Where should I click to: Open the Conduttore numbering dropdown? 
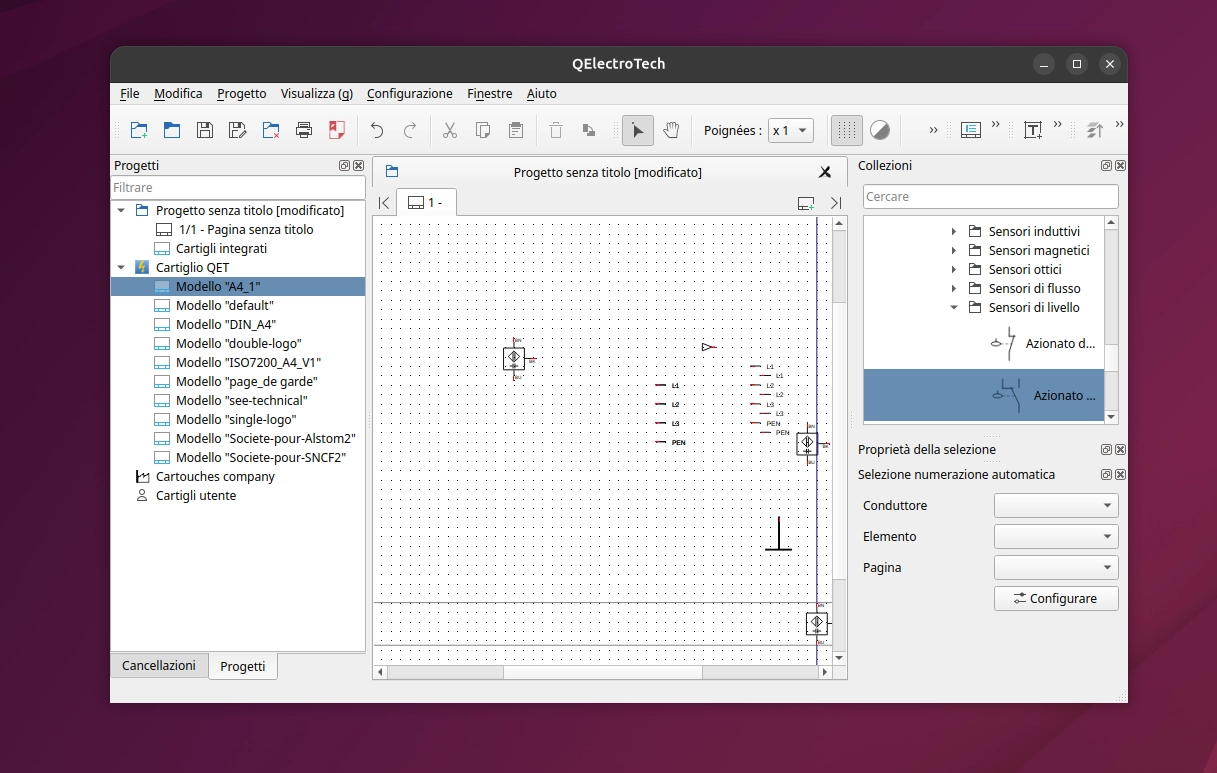1056,505
